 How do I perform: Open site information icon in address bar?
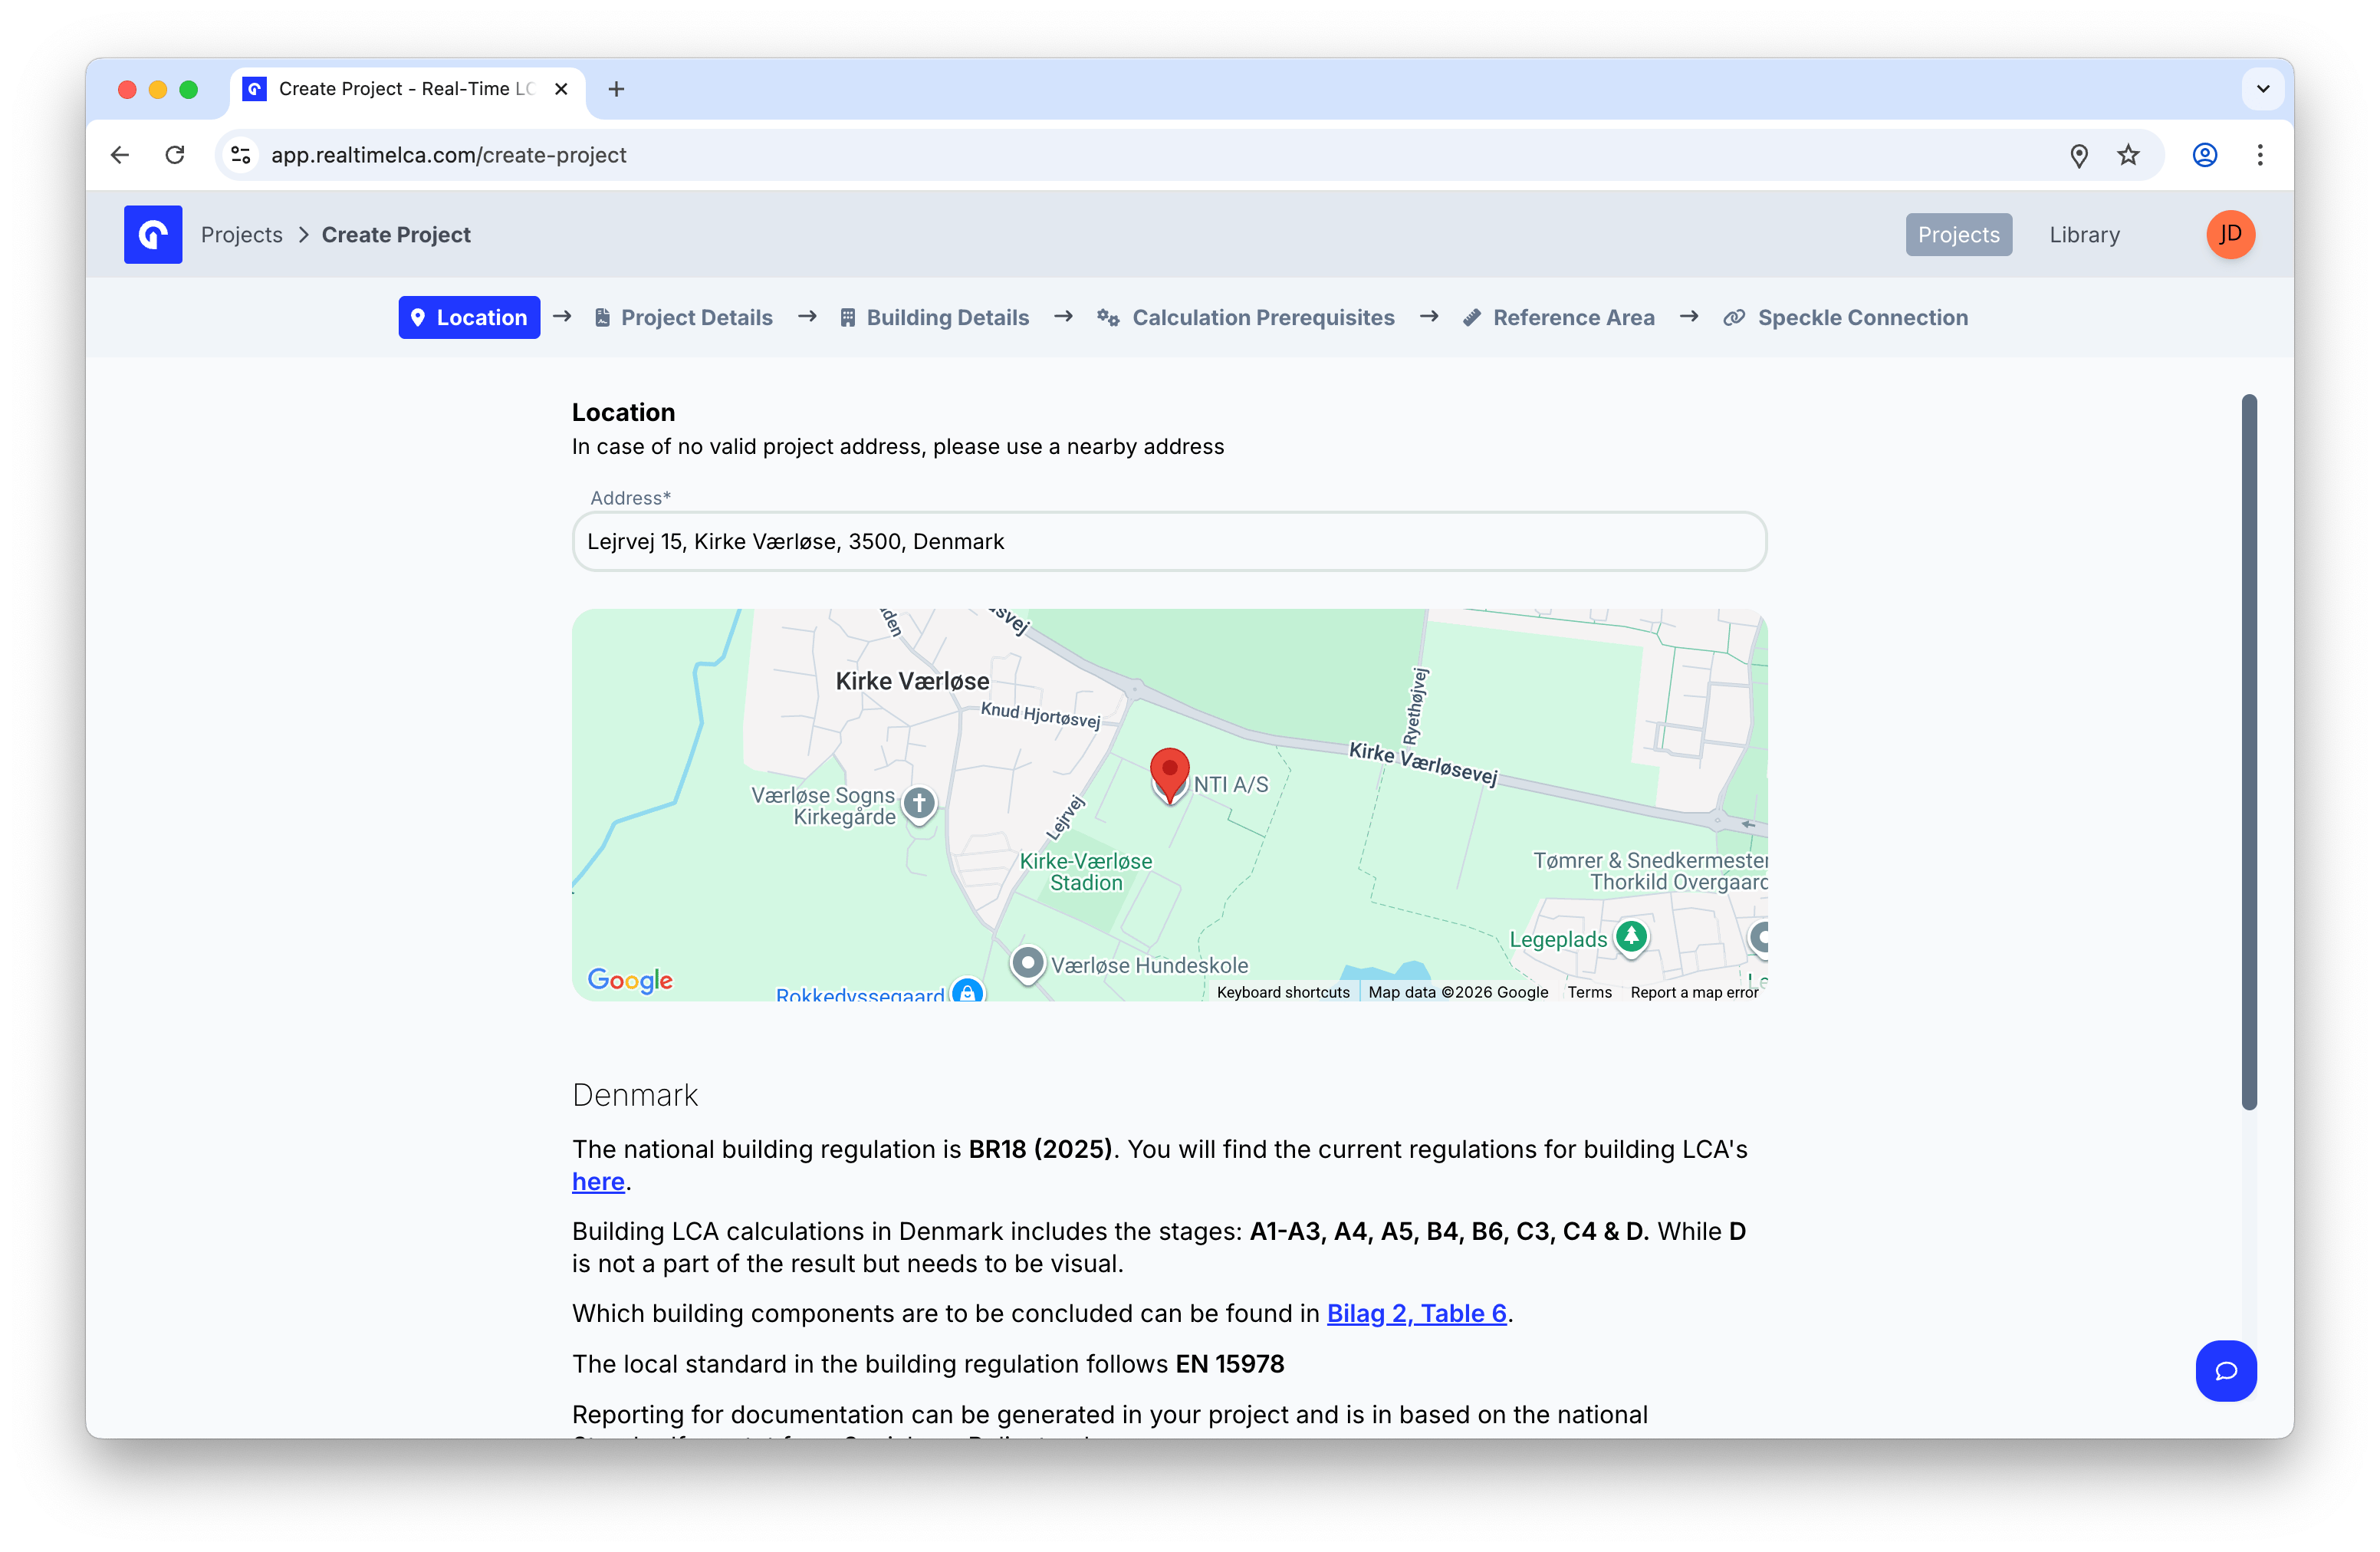[241, 155]
